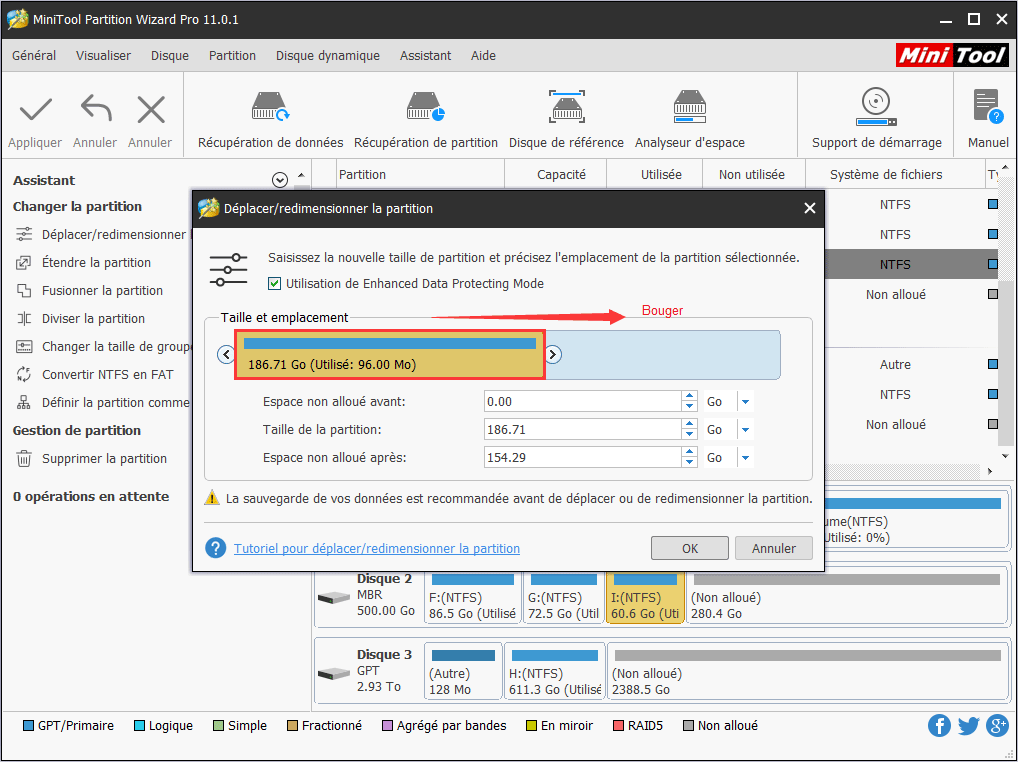The height and width of the screenshot is (762, 1018).
Task: Move partition left with arrow handle
Action: 226,354
